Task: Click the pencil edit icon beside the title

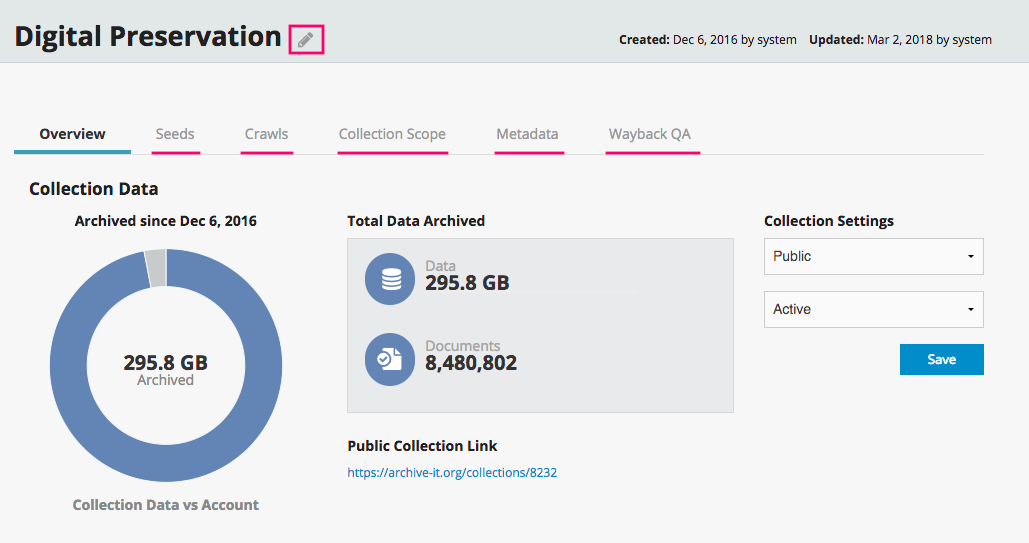Action: [x=306, y=40]
